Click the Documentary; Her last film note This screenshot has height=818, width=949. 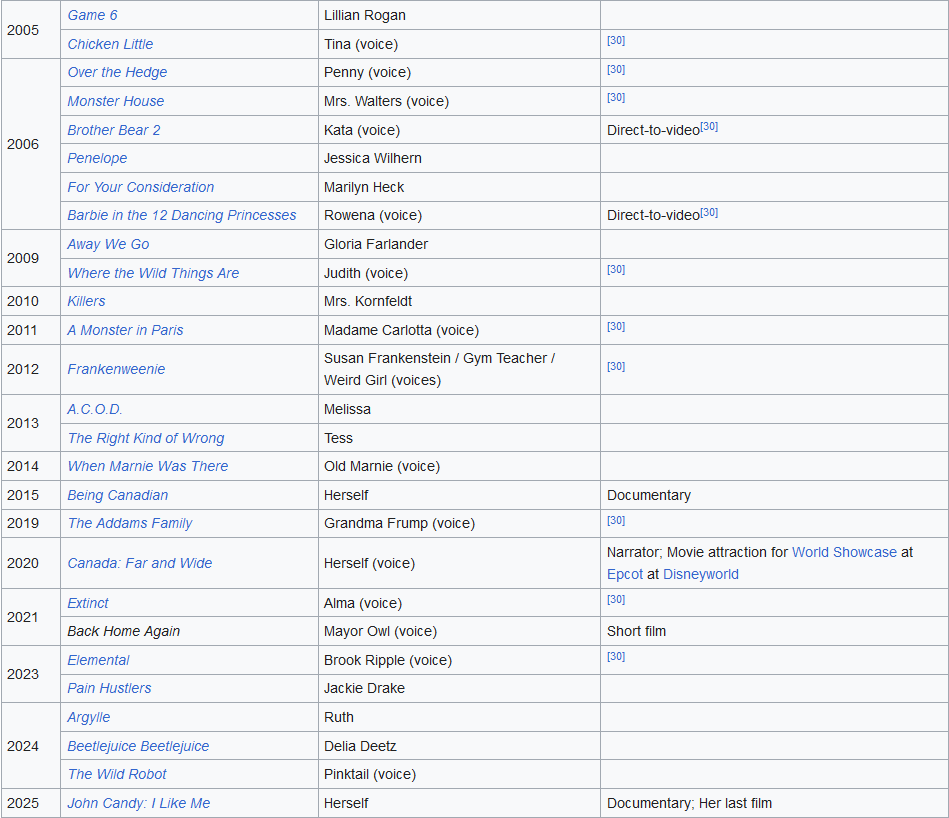(689, 803)
